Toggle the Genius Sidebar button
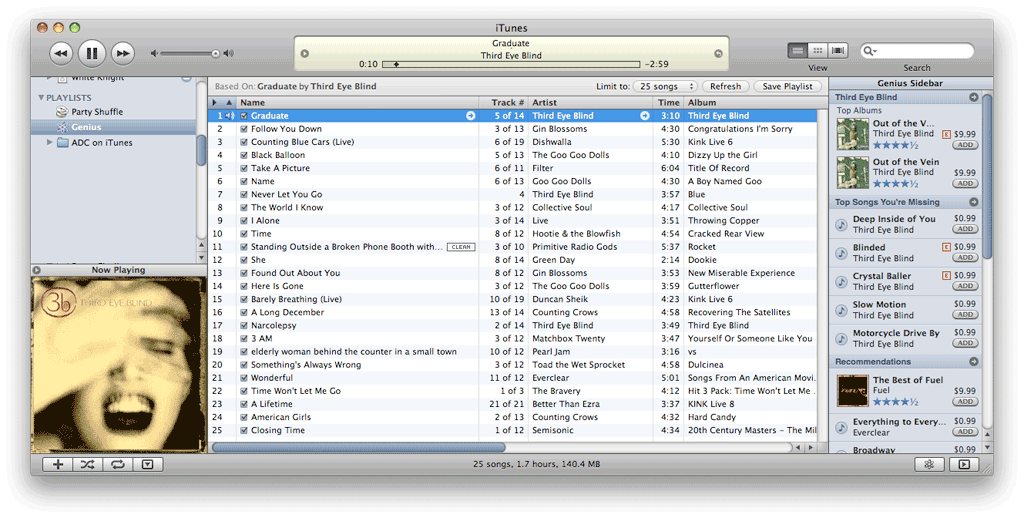 pos(964,464)
